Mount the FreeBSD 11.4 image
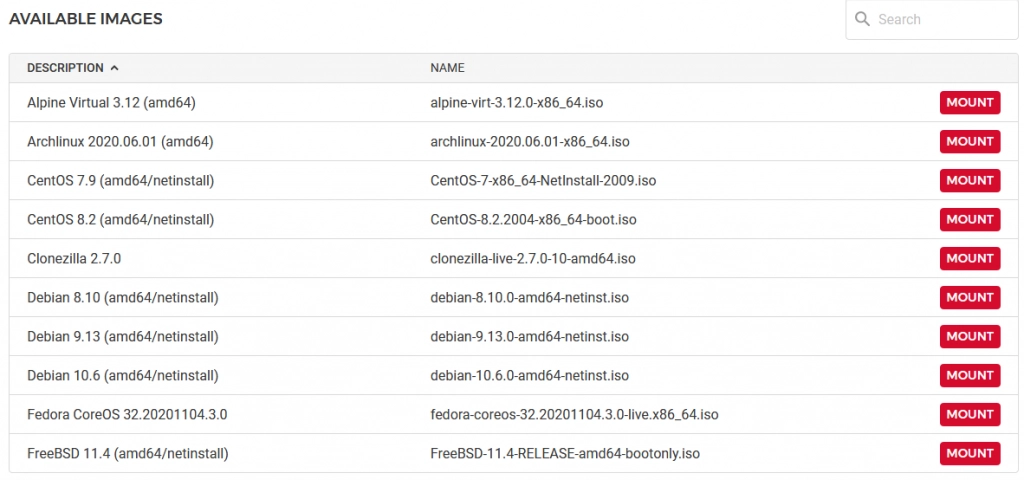 (x=969, y=453)
